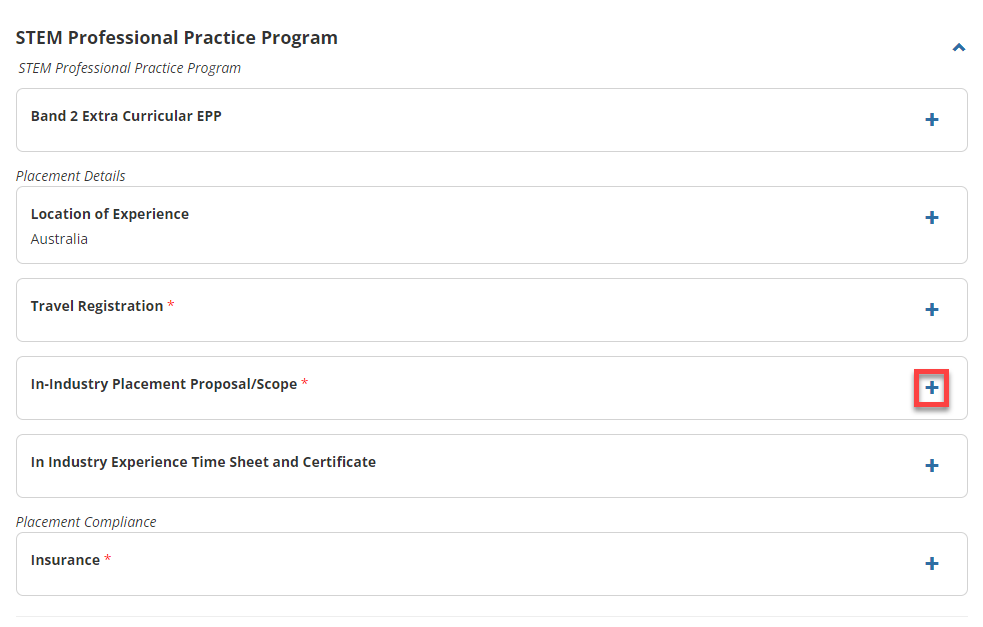Click the plus icon for Location of Experience
This screenshot has width=983, height=627.
pyautogui.click(x=931, y=217)
